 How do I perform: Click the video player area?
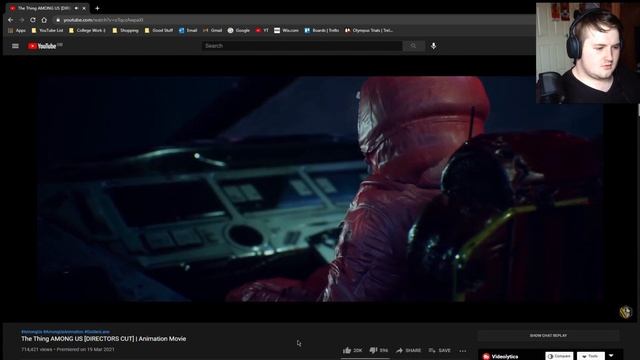pos(320,189)
